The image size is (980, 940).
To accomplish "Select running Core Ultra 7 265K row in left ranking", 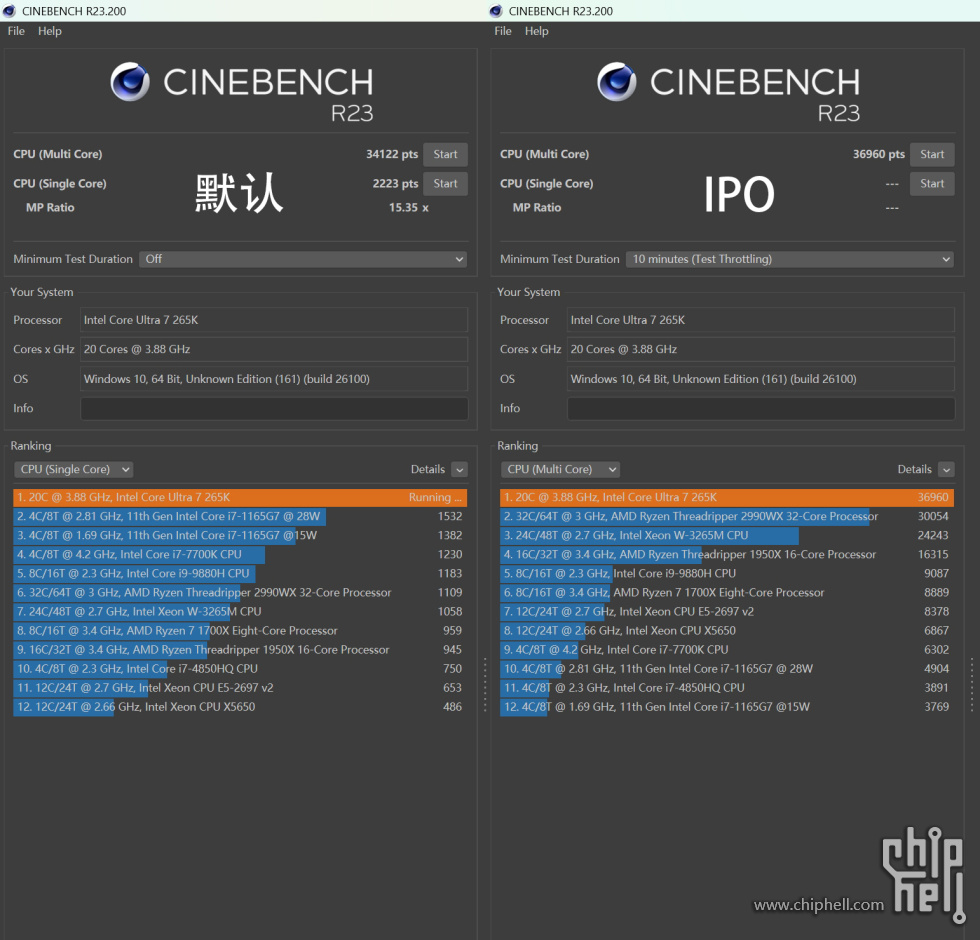I will click(240, 498).
